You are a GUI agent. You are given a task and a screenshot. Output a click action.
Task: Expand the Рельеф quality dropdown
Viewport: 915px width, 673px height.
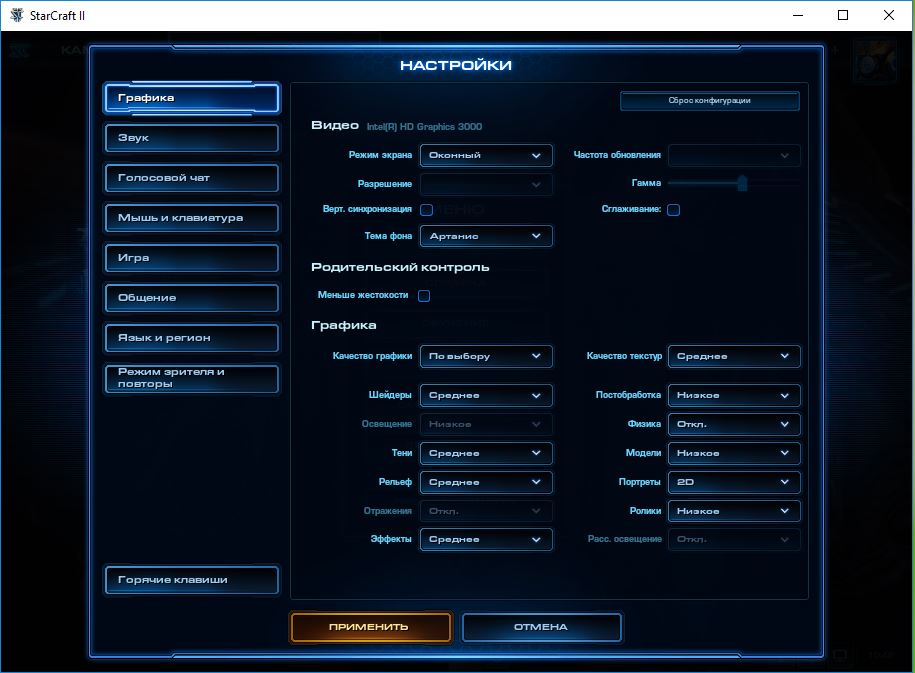[x=486, y=482]
